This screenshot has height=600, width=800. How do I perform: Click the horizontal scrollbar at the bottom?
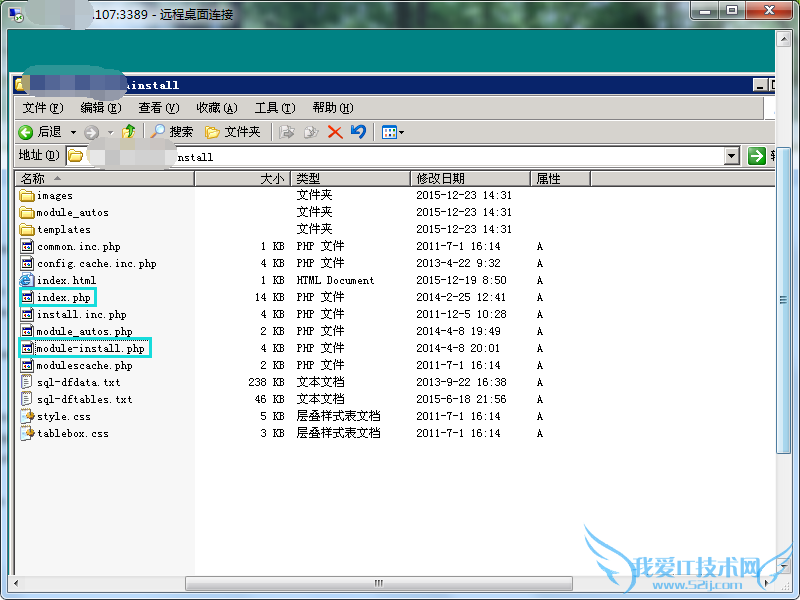tap(378, 581)
